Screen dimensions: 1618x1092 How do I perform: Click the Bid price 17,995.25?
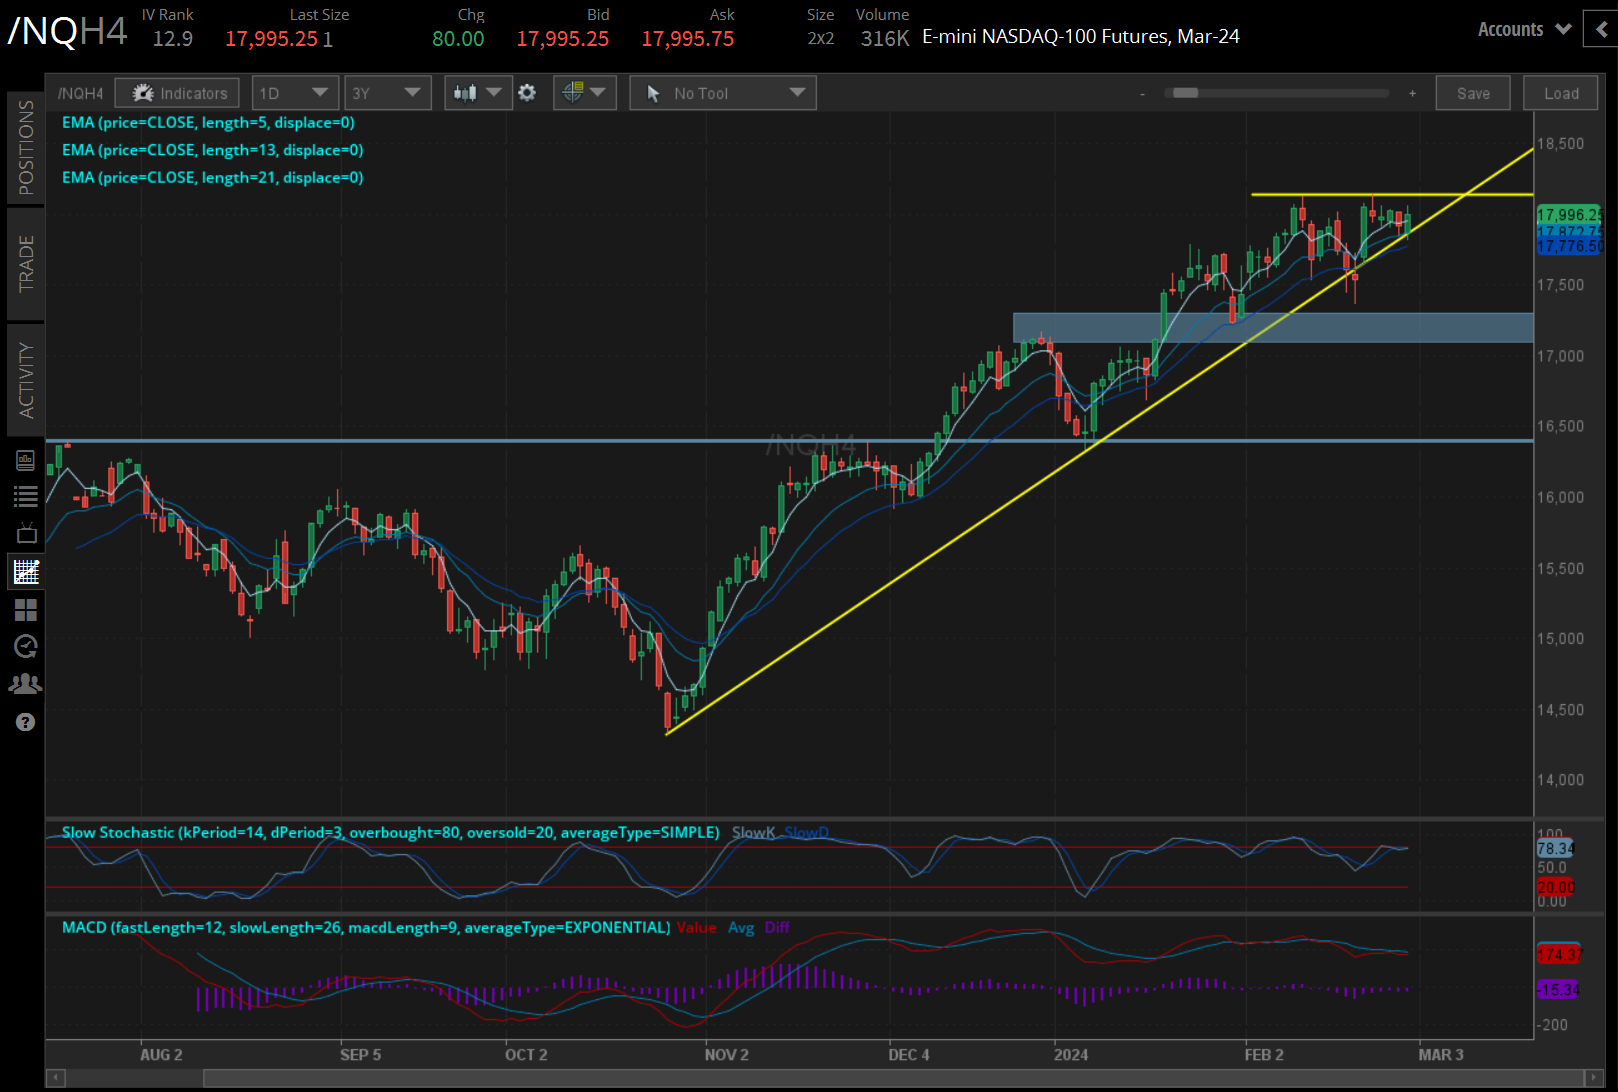point(563,39)
